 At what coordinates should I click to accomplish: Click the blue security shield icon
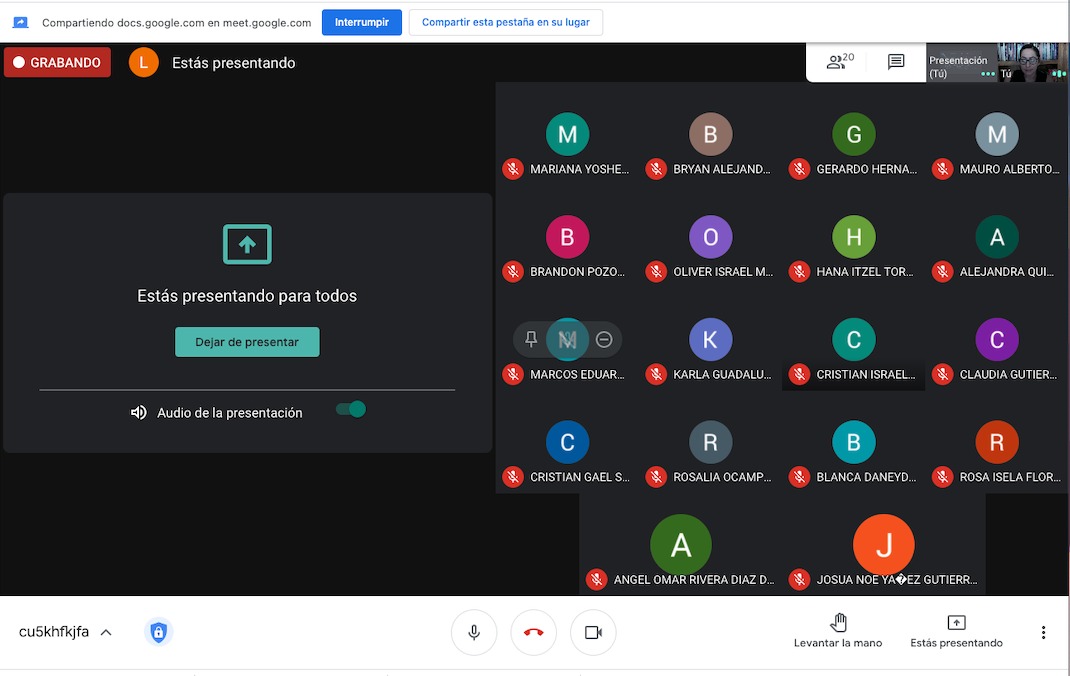pyautogui.click(x=158, y=632)
